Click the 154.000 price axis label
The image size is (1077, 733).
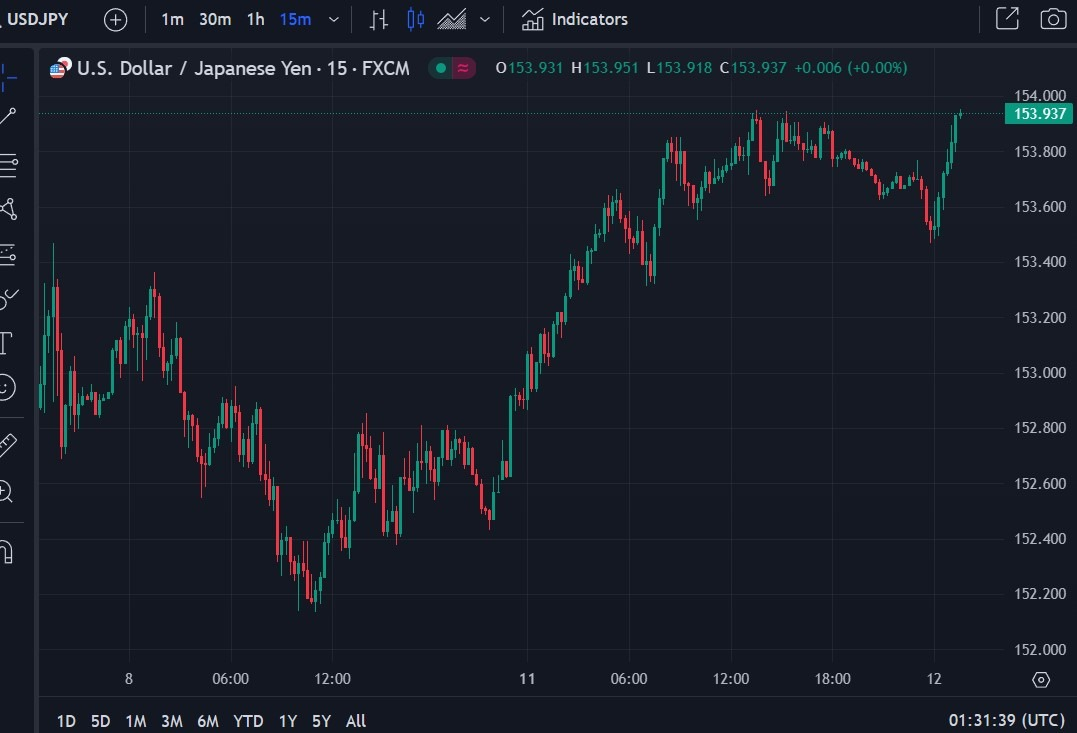coord(1040,95)
